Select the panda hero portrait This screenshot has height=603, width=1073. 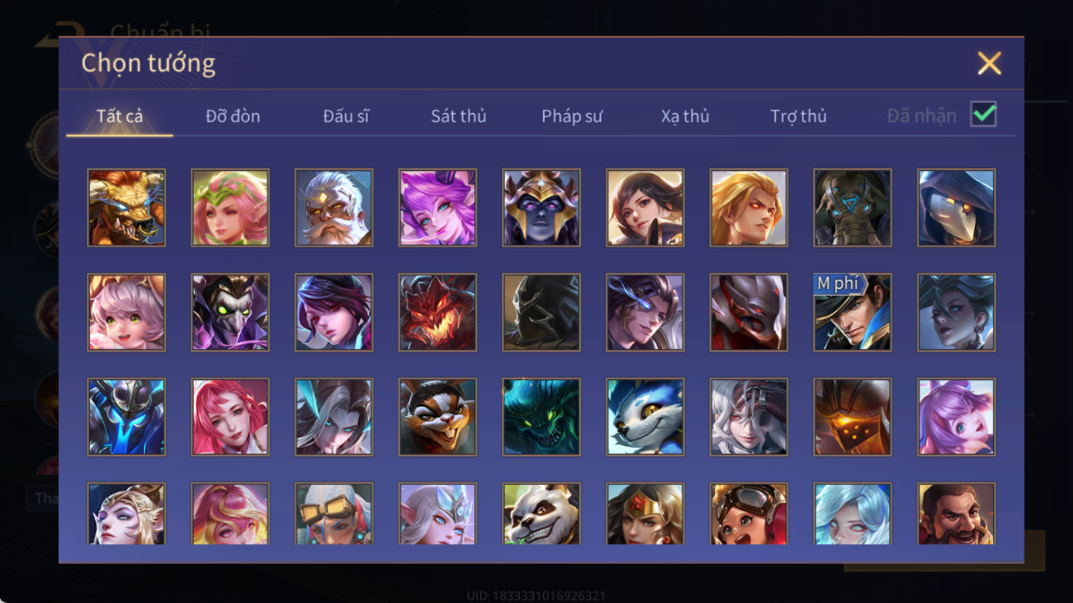[x=541, y=514]
